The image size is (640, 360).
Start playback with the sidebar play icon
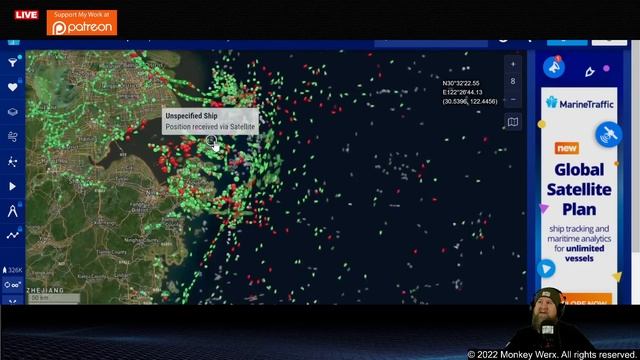[x=13, y=187]
